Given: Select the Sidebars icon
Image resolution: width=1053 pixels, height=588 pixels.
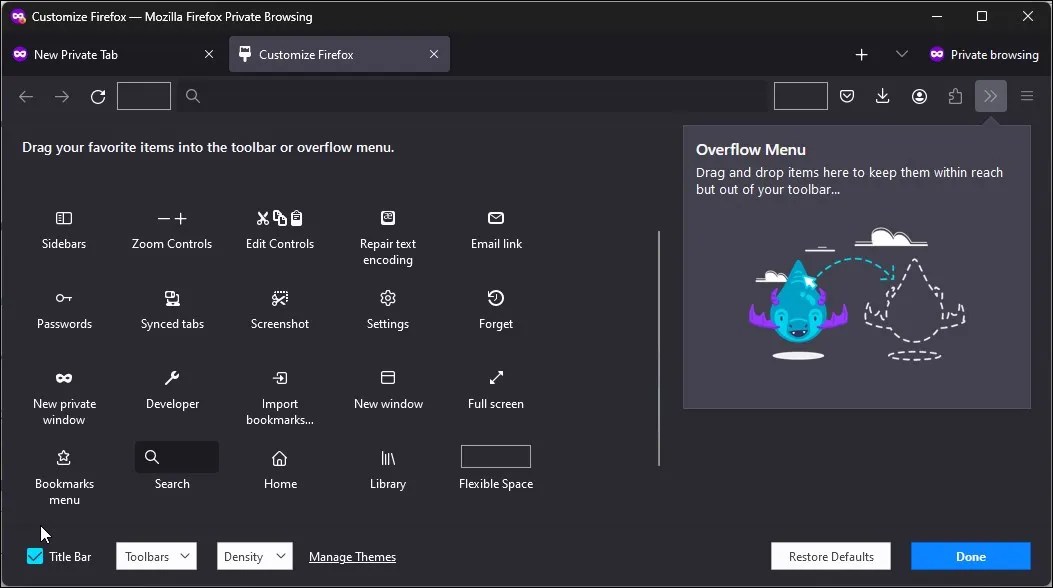Looking at the screenshot, I should 64,218.
